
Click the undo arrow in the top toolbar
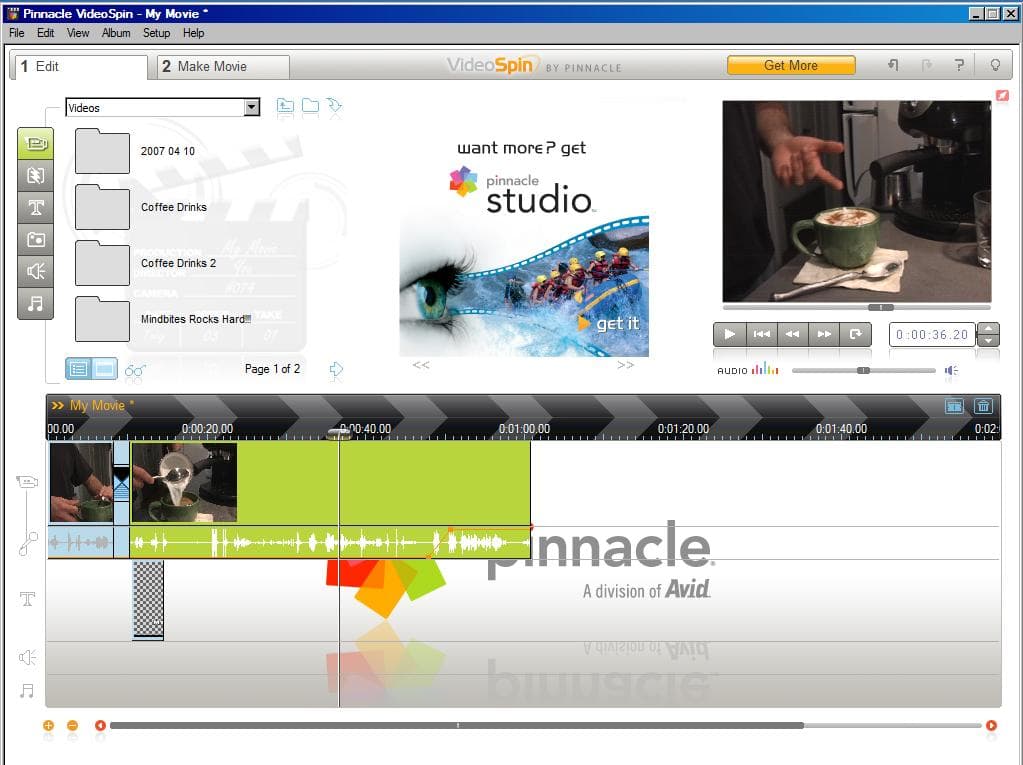pyautogui.click(x=893, y=66)
